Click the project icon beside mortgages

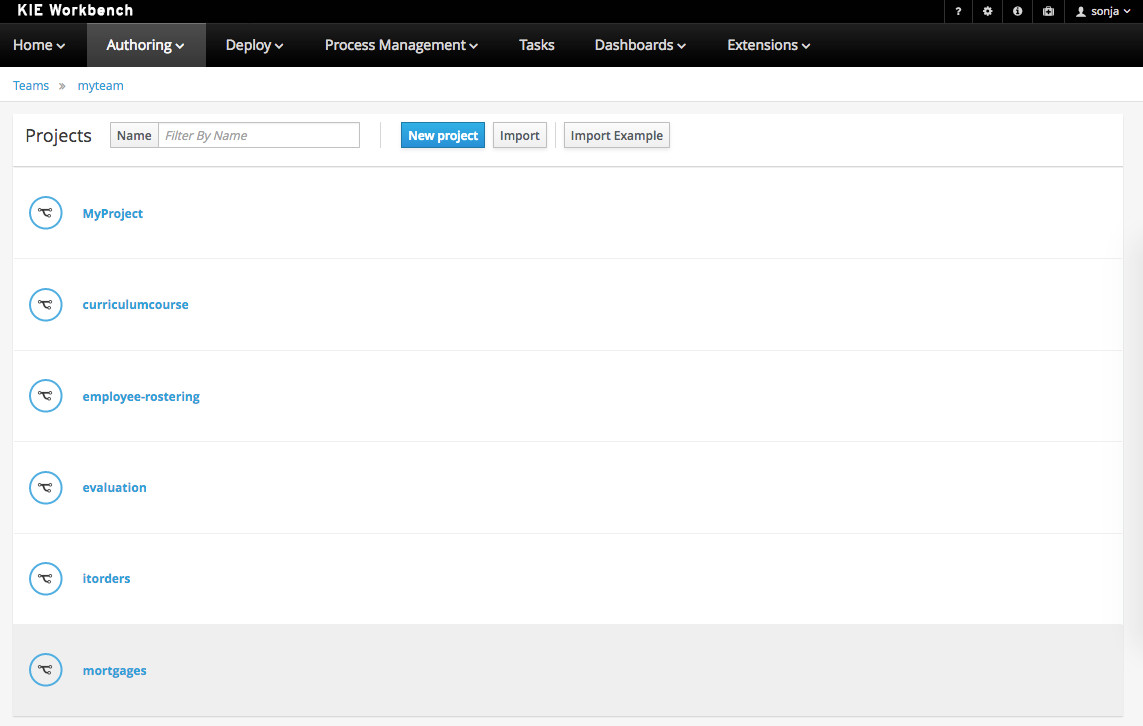tap(46, 671)
